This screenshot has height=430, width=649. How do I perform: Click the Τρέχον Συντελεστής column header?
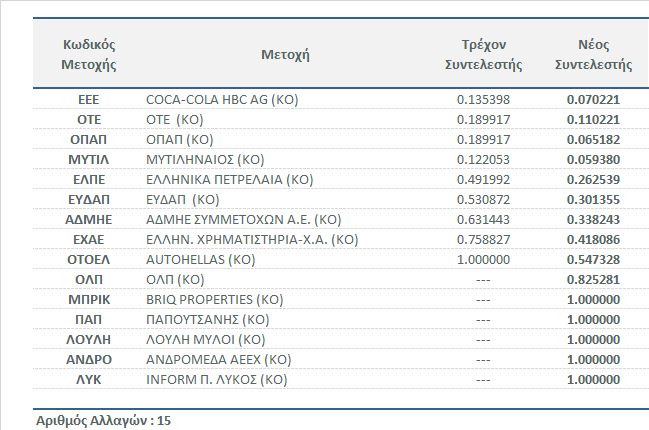tap(484, 55)
